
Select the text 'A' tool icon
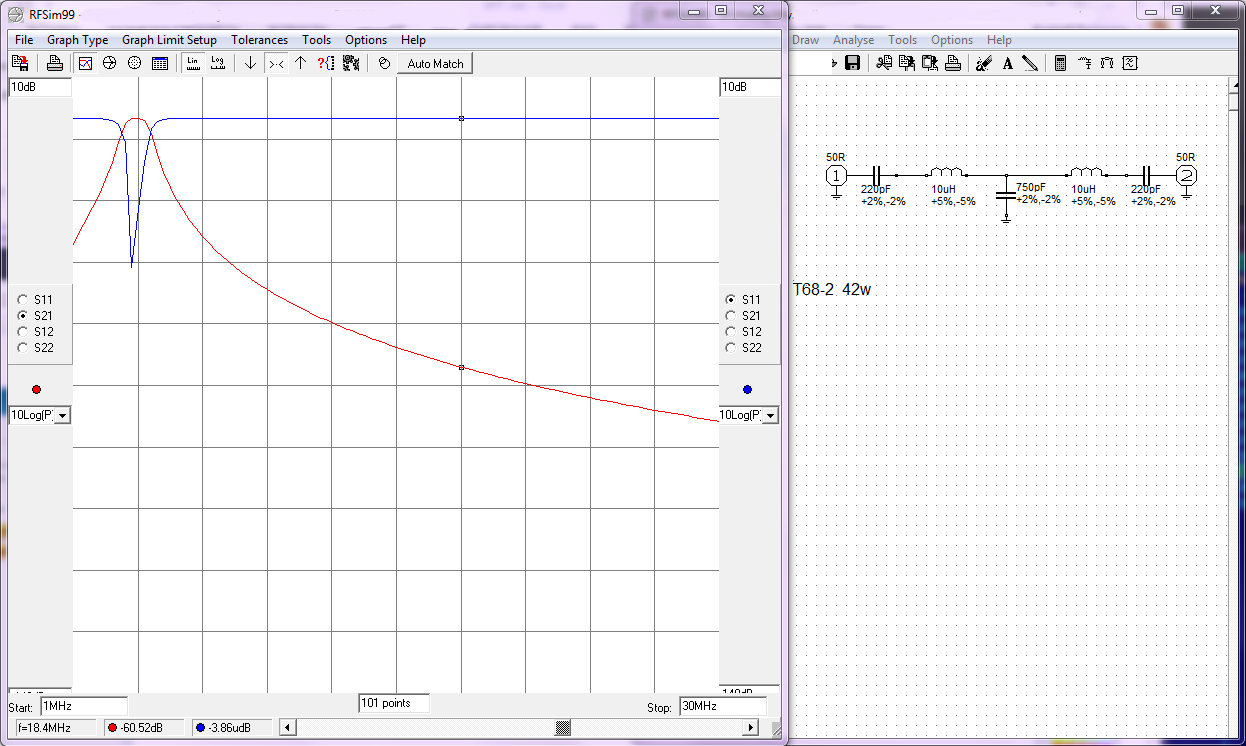pyautogui.click(x=1007, y=63)
